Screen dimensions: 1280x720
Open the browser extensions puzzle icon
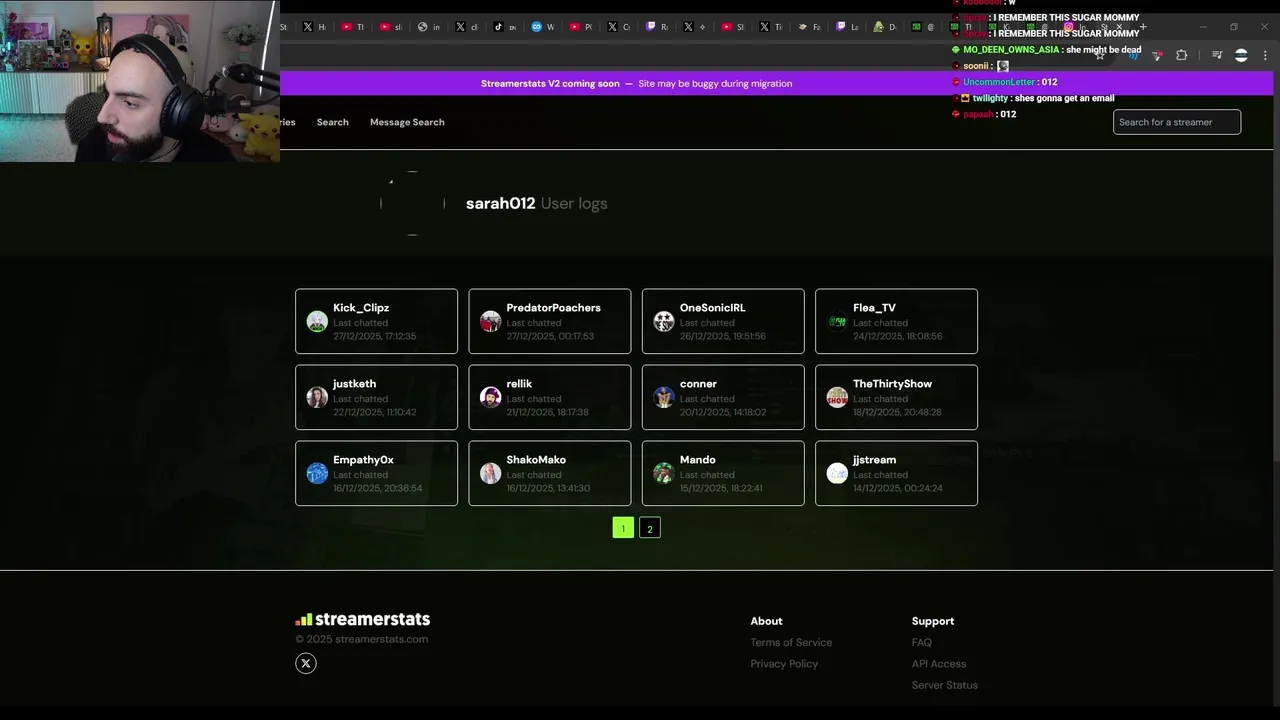point(1181,56)
